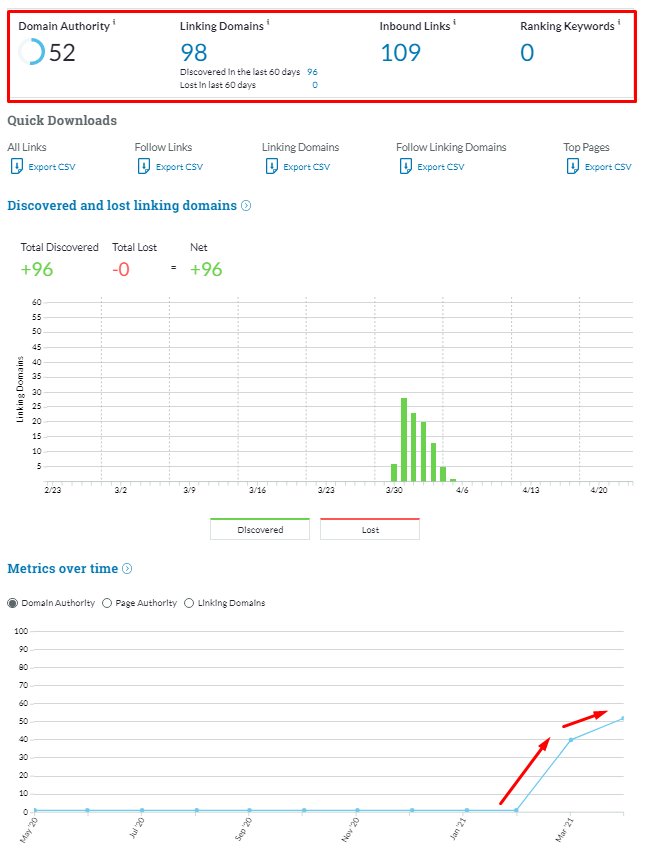Export CSV for Linking Domains
Image resolution: width=653 pixels, height=855 pixels.
[x=307, y=167]
